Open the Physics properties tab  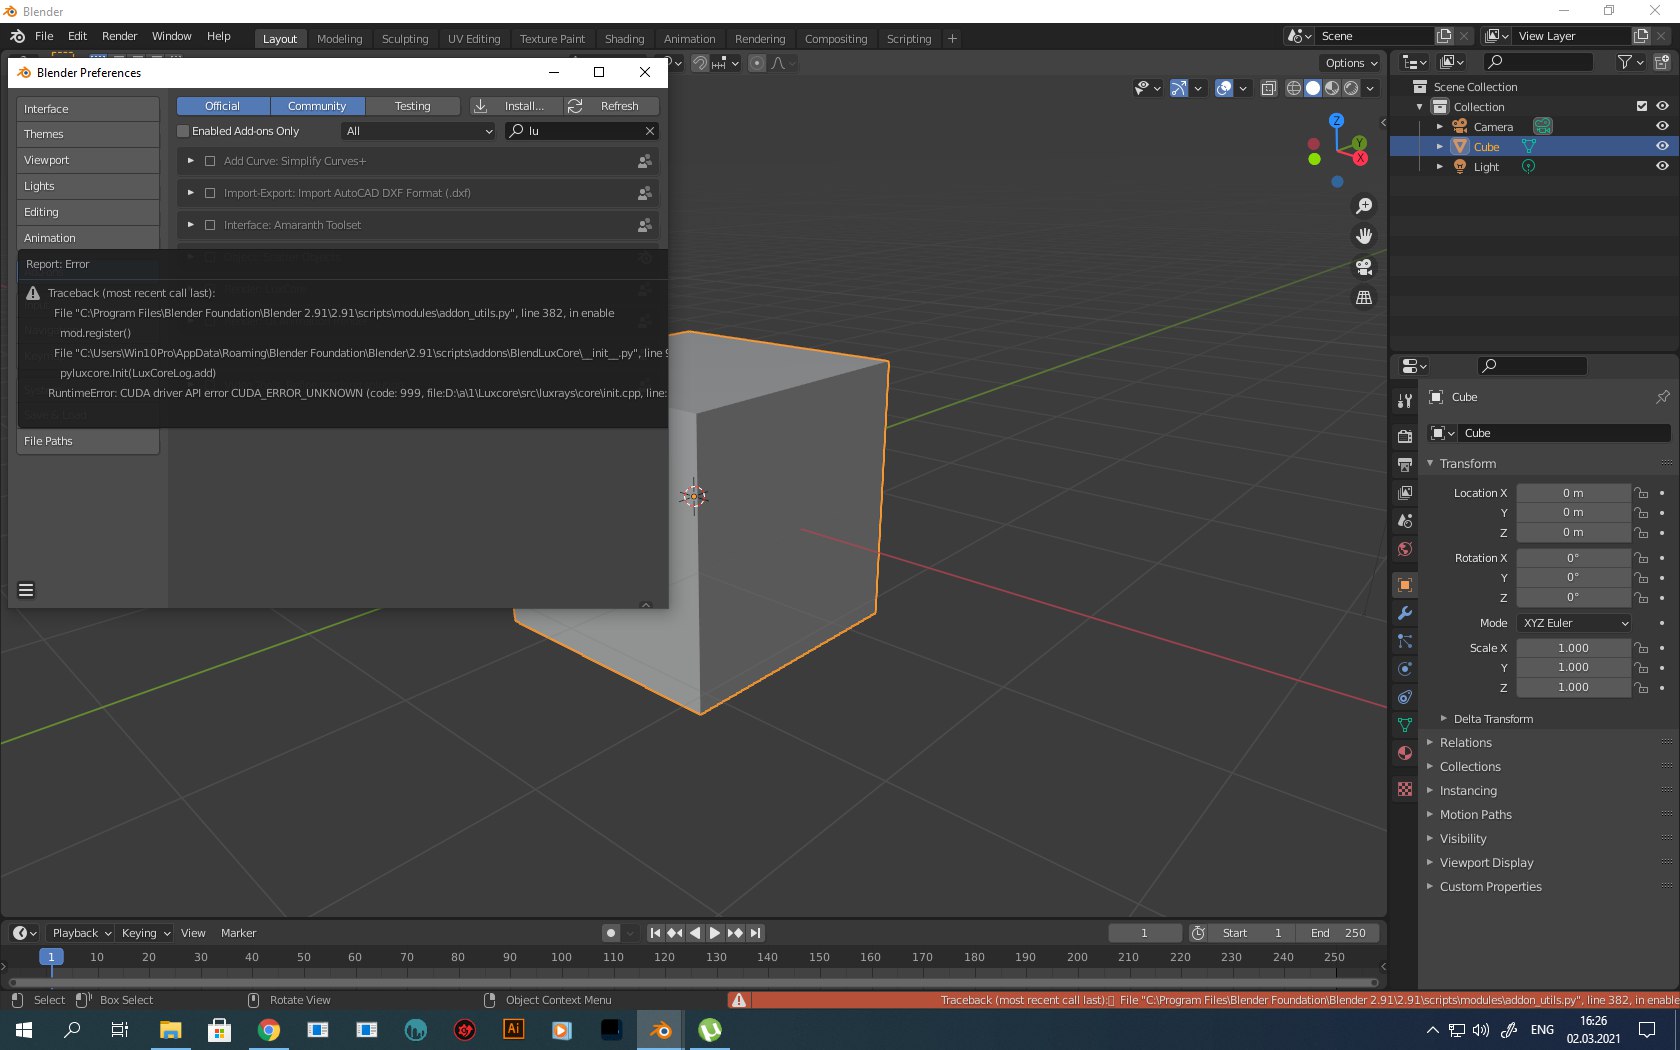coord(1405,669)
